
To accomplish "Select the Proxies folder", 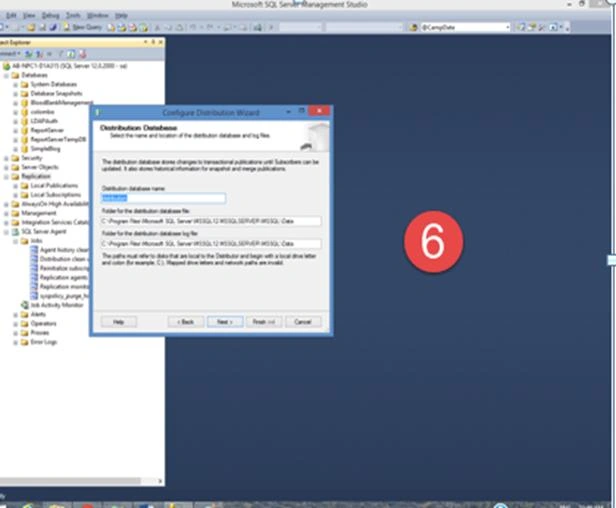I will tap(40, 333).
